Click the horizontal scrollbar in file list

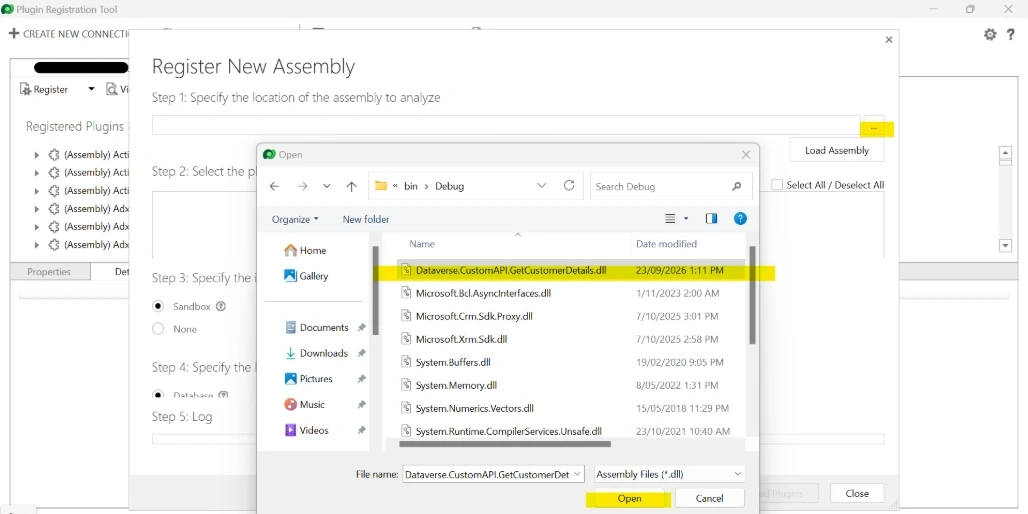click(505, 444)
